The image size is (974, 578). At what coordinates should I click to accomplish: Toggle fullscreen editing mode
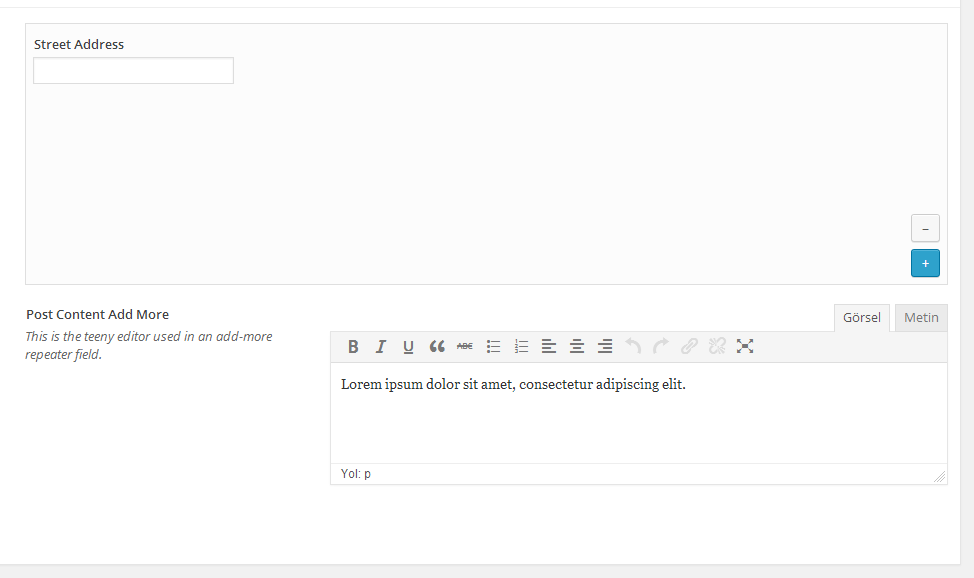[x=745, y=346]
